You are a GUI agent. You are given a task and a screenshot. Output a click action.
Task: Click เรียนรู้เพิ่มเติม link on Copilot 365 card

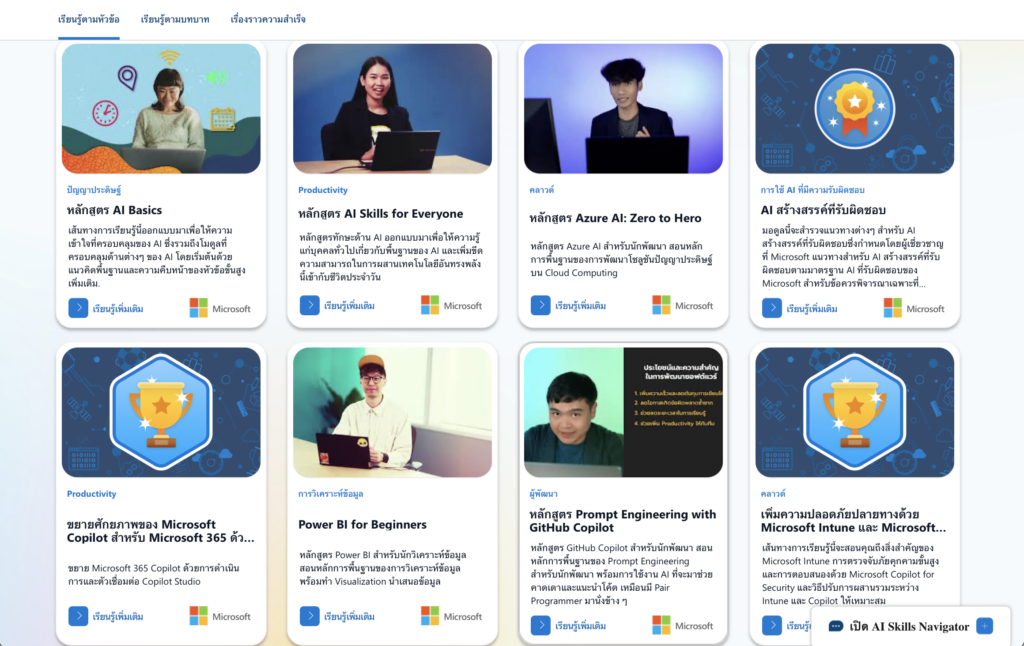(x=118, y=616)
